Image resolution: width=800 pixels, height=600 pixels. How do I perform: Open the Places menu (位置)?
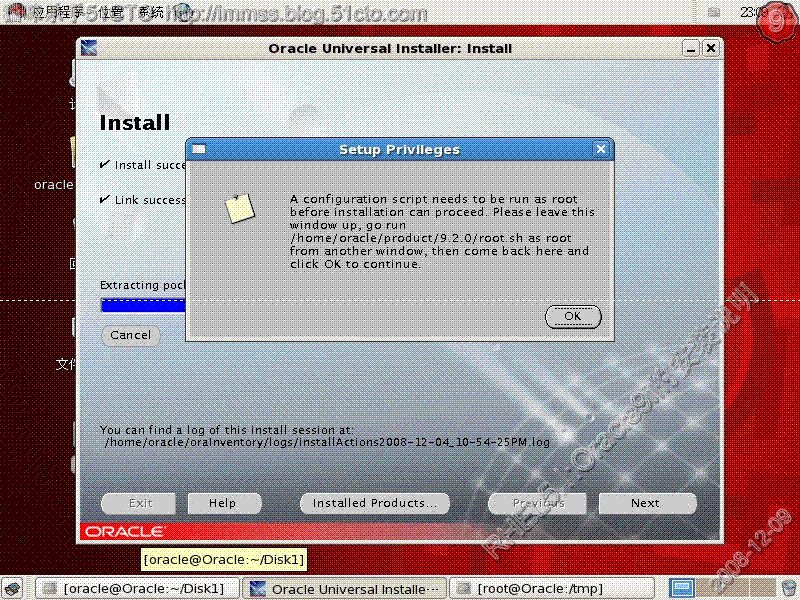(111, 12)
